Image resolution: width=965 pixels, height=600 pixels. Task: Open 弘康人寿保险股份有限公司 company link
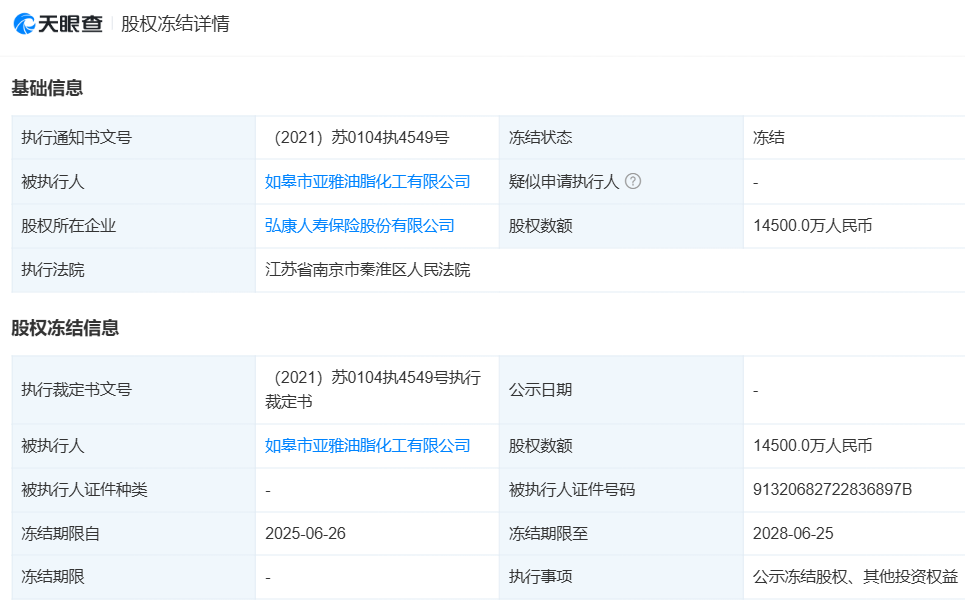point(359,226)
